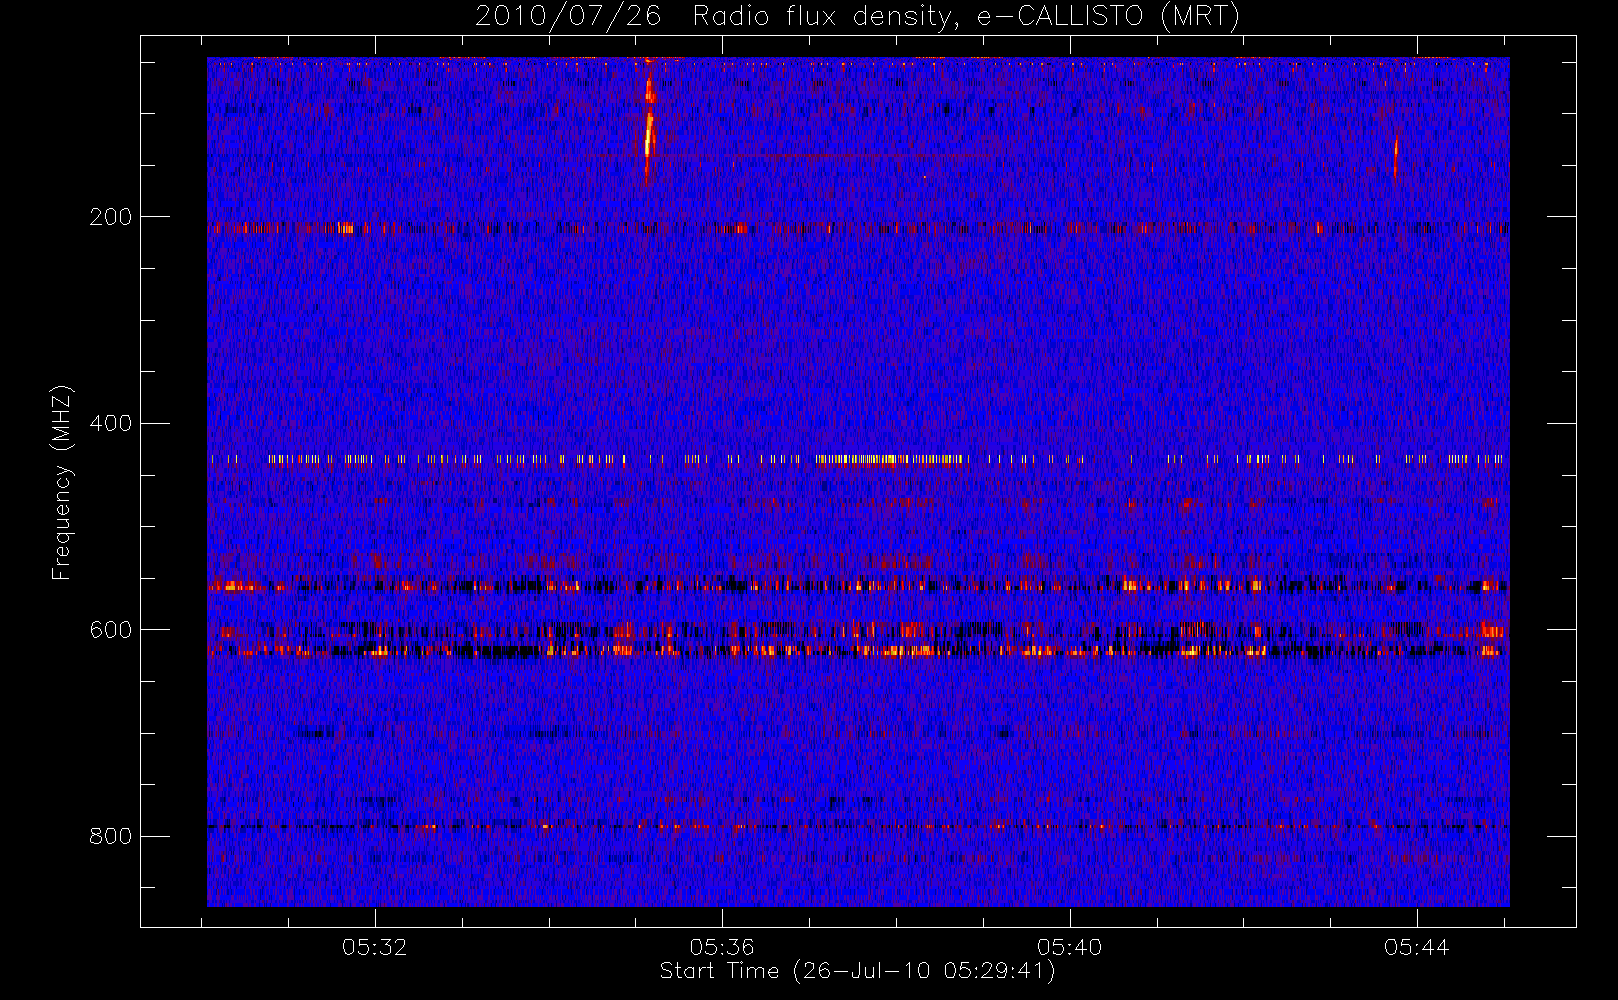1618x1000 pixels.
Task: Click the 05:32 time tick label
Action: pos(375,947)
